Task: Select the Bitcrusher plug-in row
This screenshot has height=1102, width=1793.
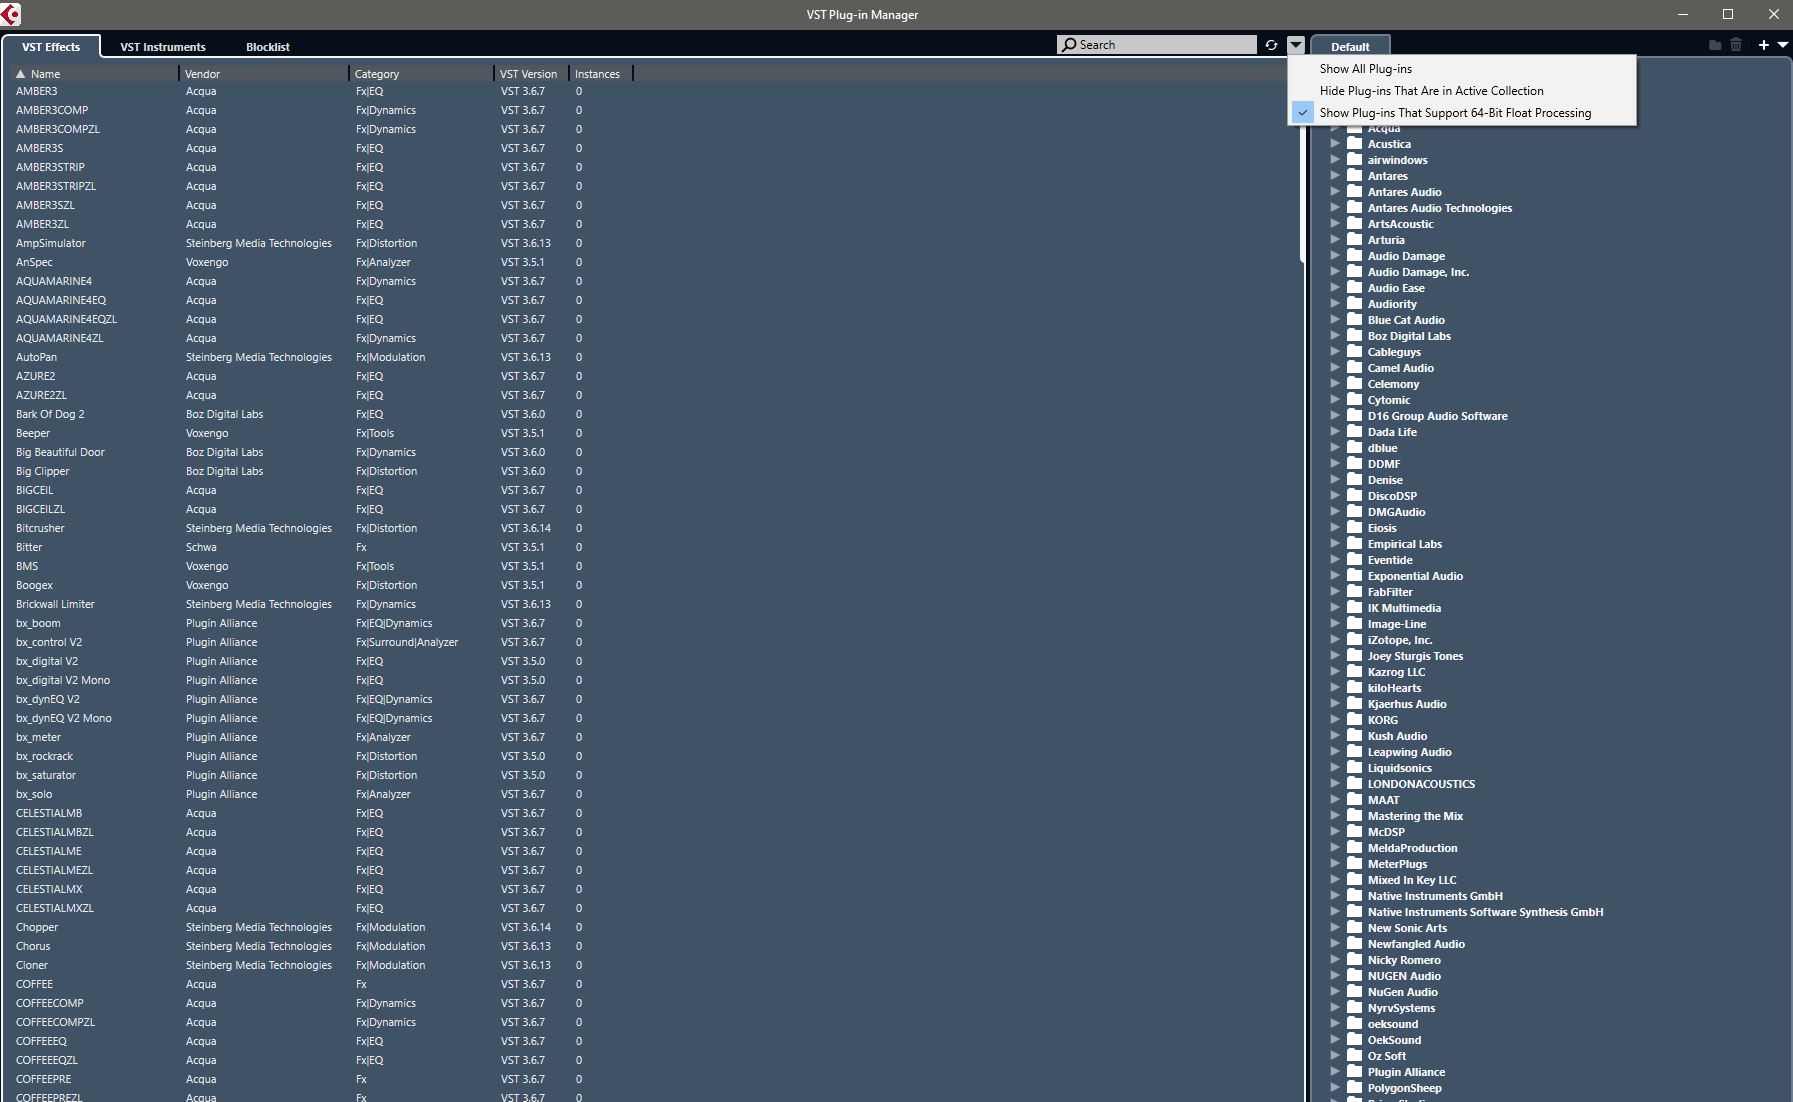Action: click(650, 528)
